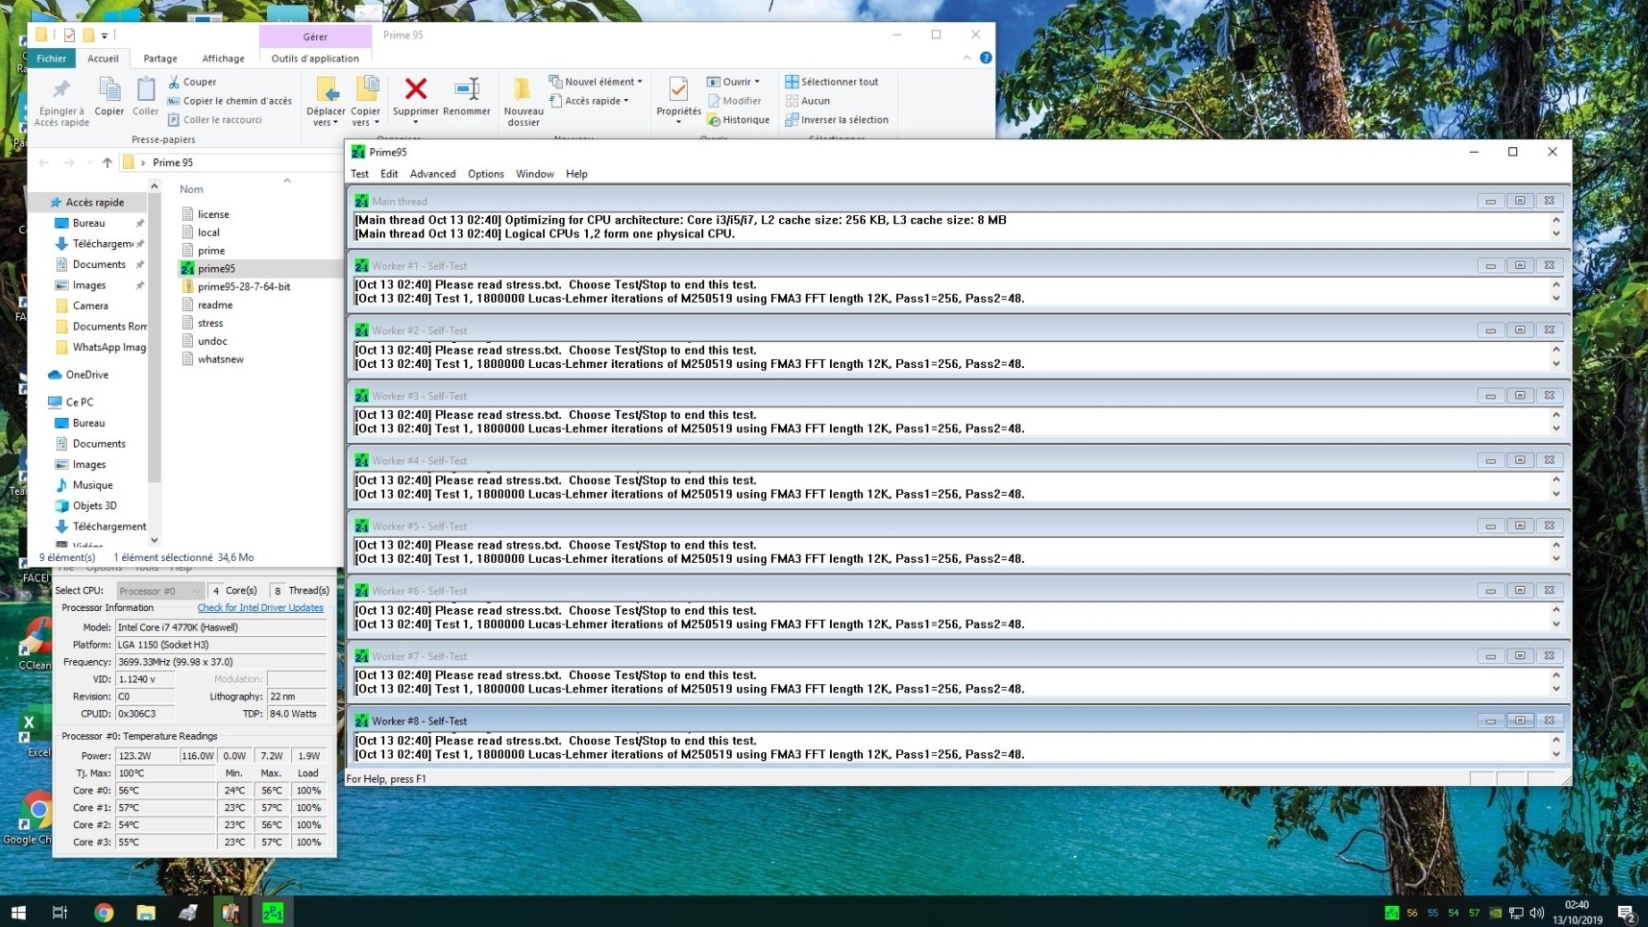Screen dimensions: 1648x927
Task: Open Explorer help question mark icon
Action: click(x=986, y=58)
